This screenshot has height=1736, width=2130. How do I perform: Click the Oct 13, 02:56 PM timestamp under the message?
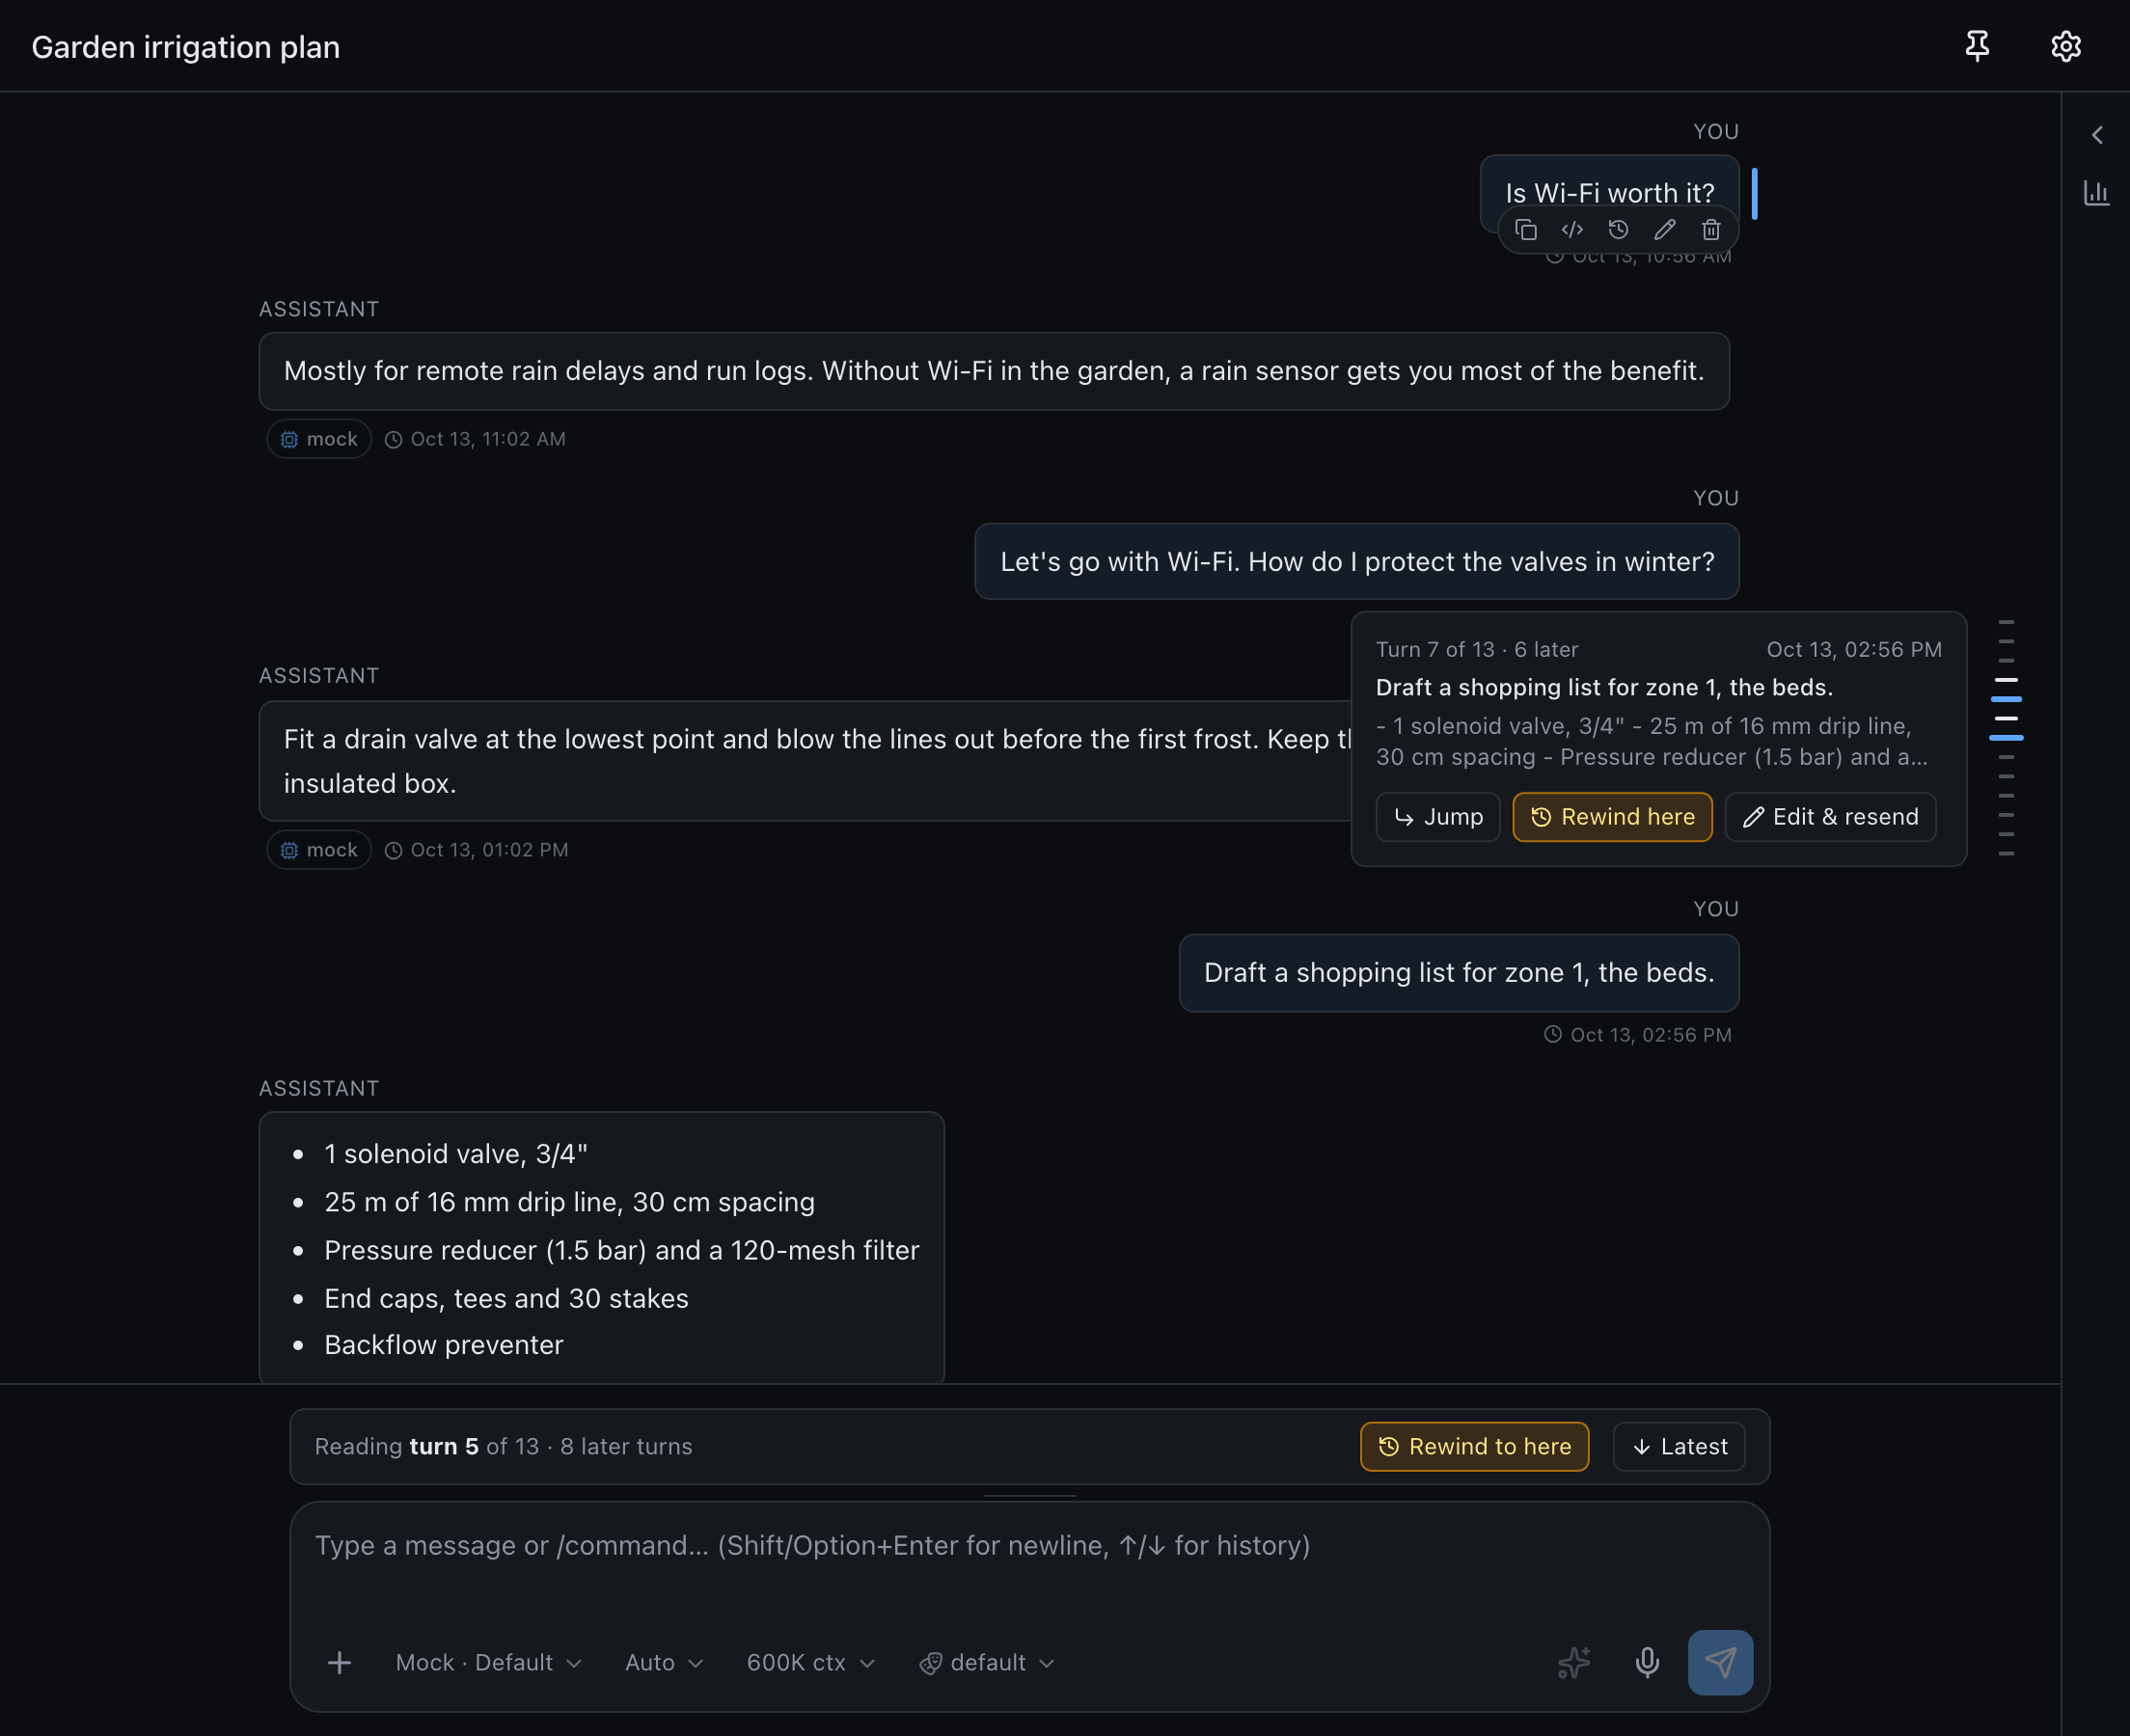point(1639,1035)
